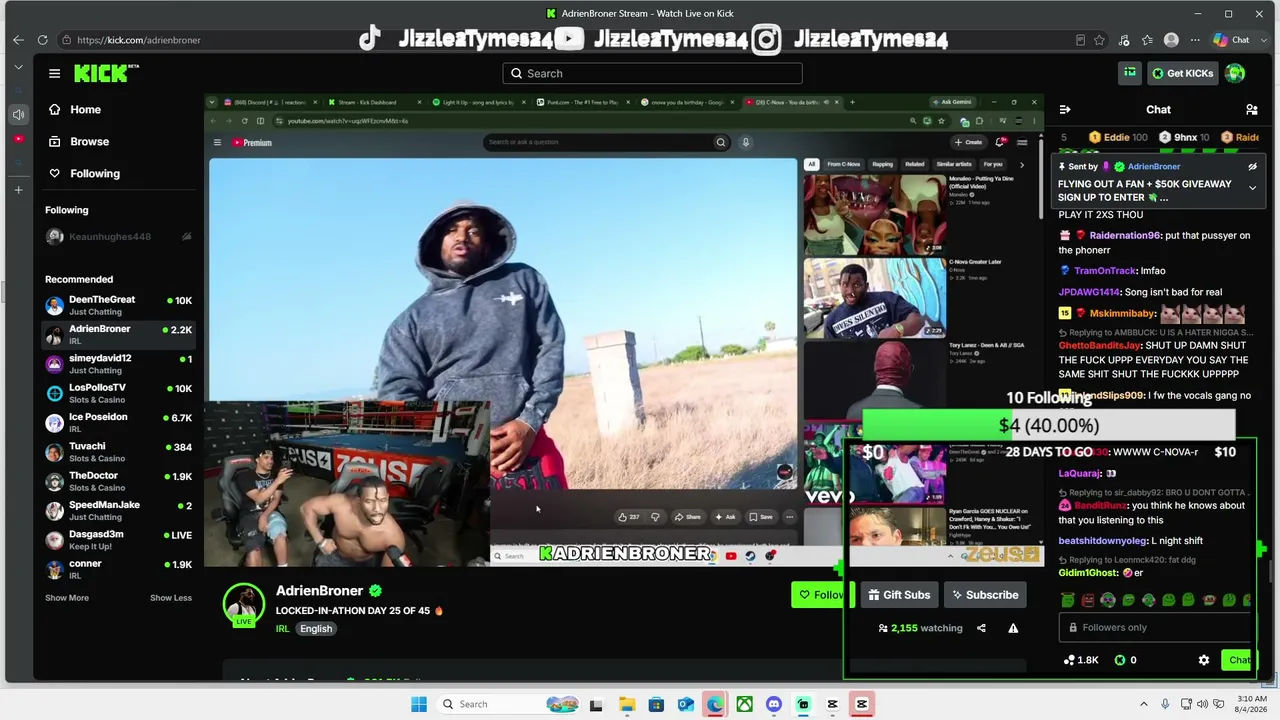Viewport: 1280px width, 720px height.
Task: Open DeenTheGreat recommended channel
Action: tap(118, 305)
